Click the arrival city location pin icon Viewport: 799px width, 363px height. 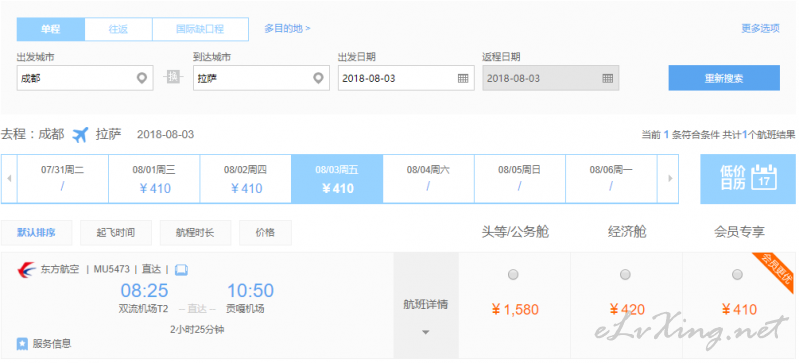pyautogui.click(x=318, y=78)
